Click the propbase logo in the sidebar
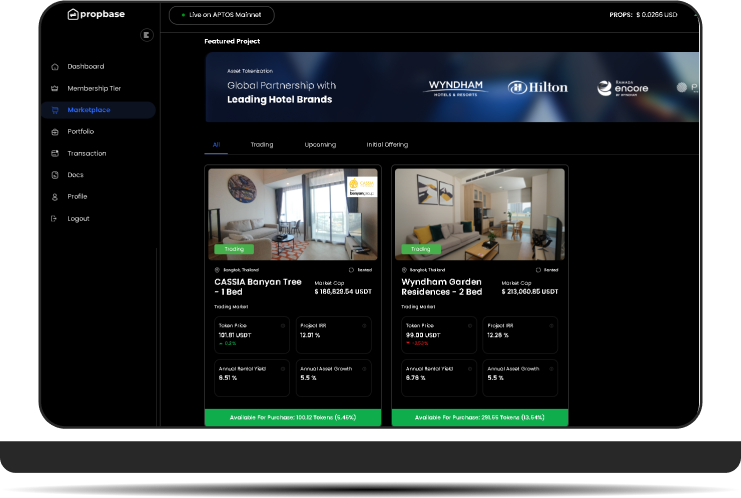 tap(99, 15)
